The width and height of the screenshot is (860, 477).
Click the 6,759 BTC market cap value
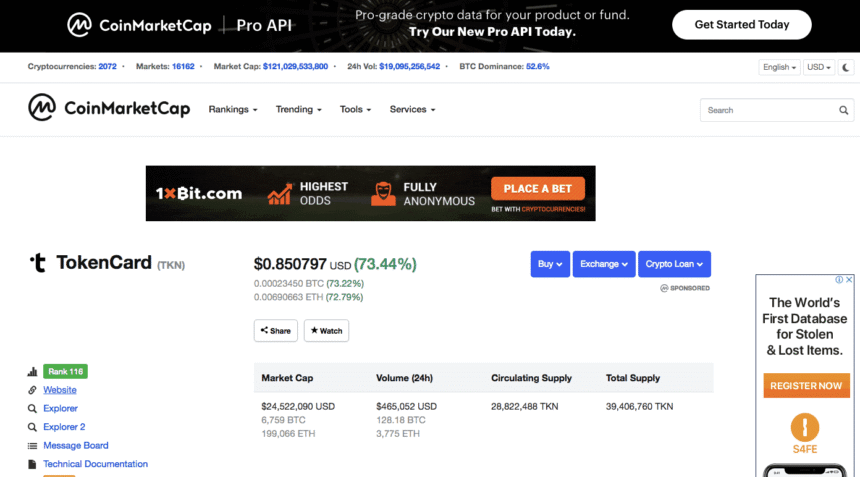pos(284,420)
